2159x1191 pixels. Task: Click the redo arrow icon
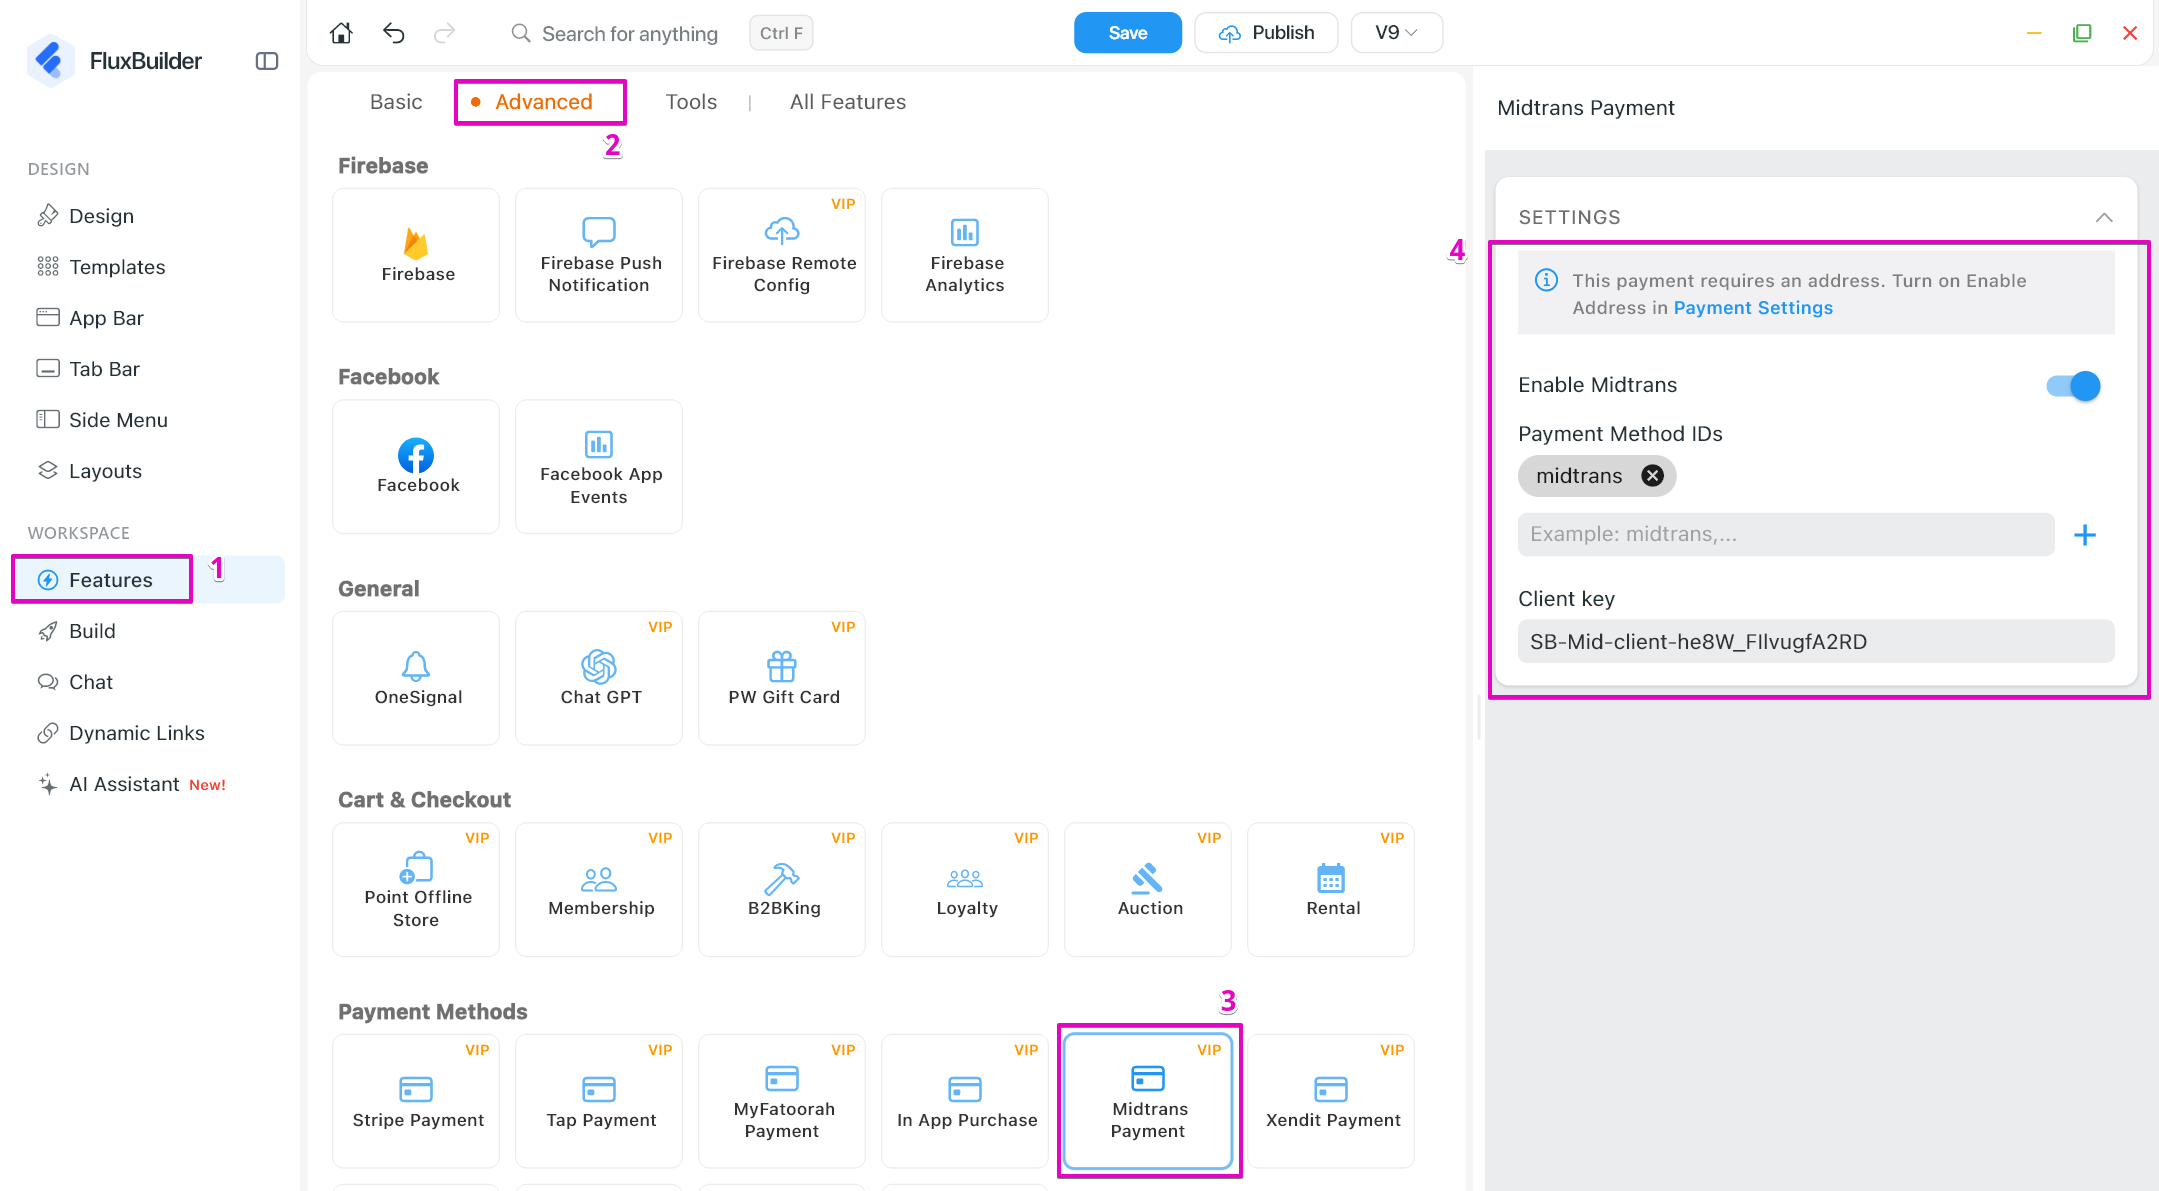point(444,33)
